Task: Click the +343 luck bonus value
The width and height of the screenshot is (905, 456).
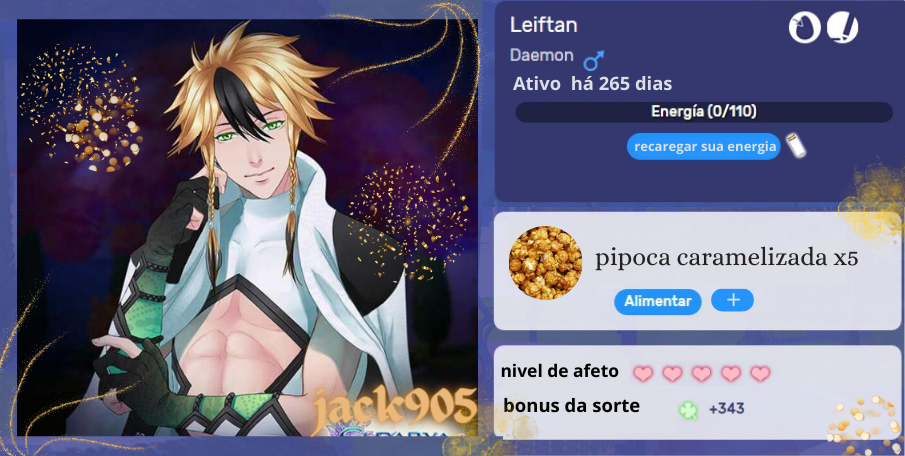Action: pyautogui.click(x=727, y=409)
